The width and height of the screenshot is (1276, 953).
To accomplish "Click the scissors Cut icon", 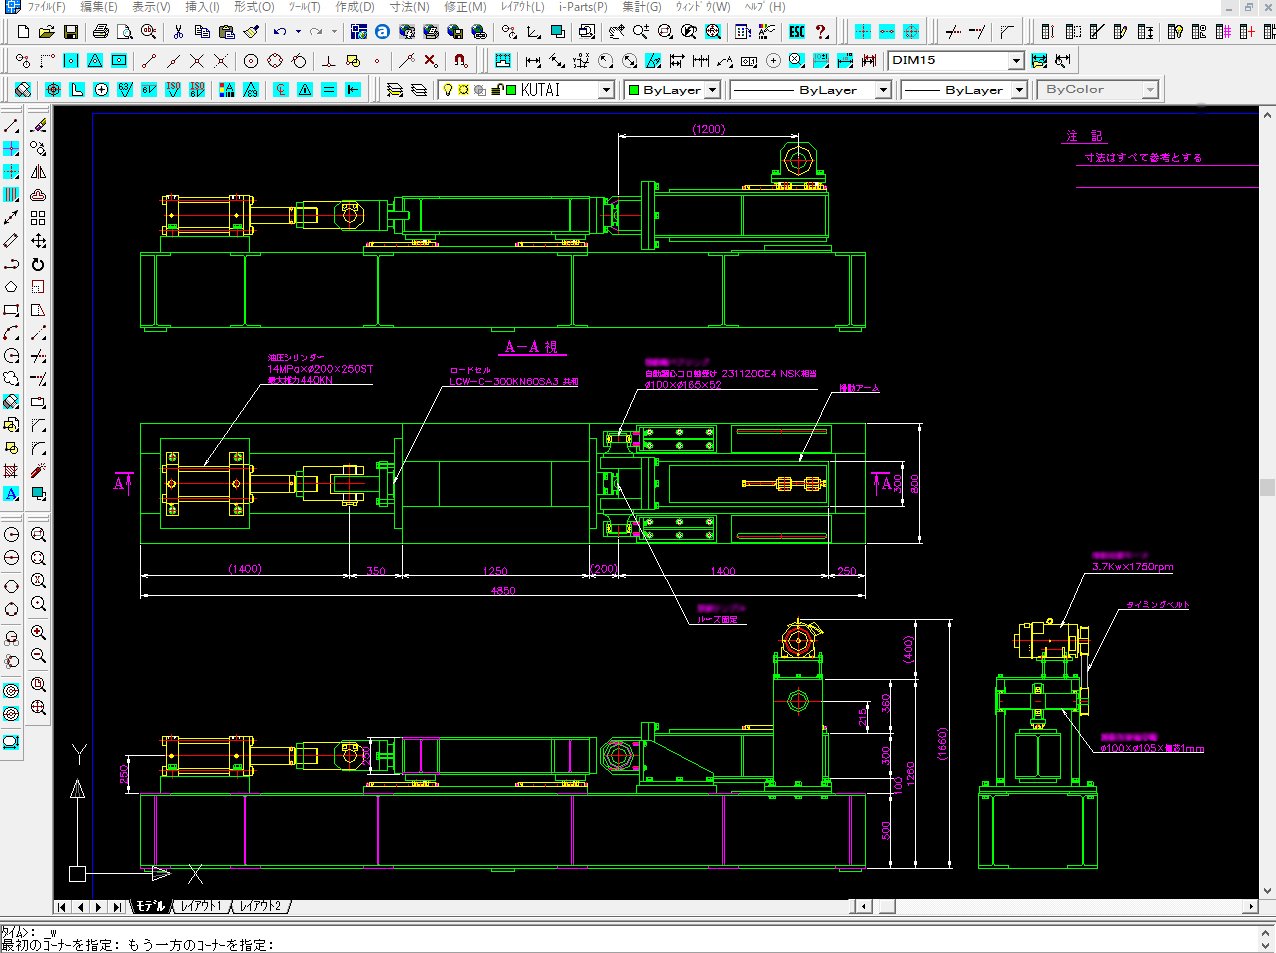I will point(177,32).
